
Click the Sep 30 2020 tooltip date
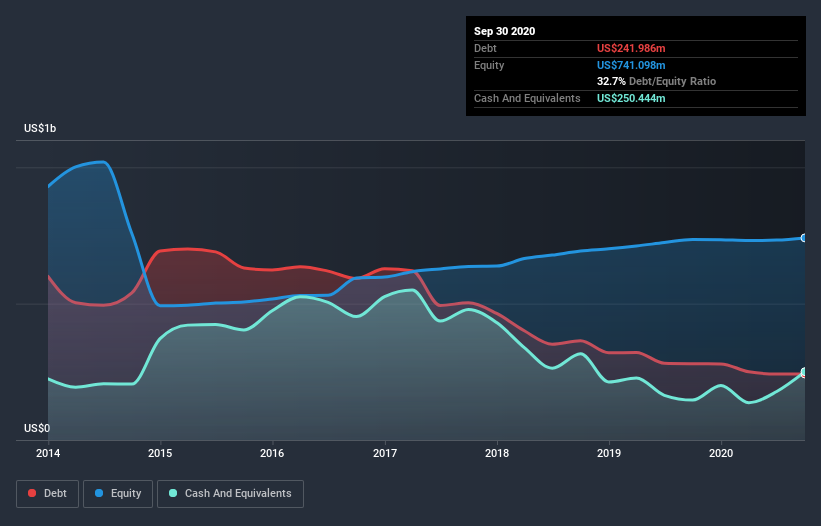tap(505, 31)
